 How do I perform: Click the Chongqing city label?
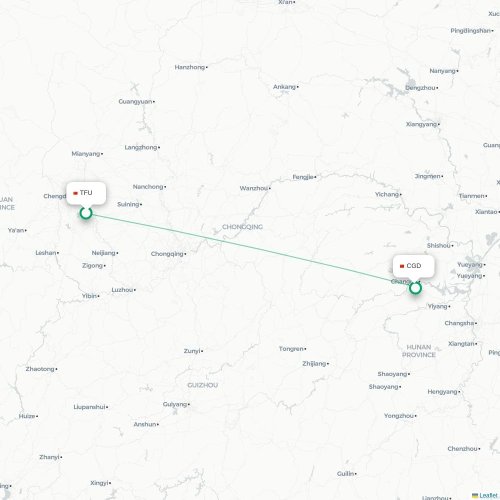[167, 254]
